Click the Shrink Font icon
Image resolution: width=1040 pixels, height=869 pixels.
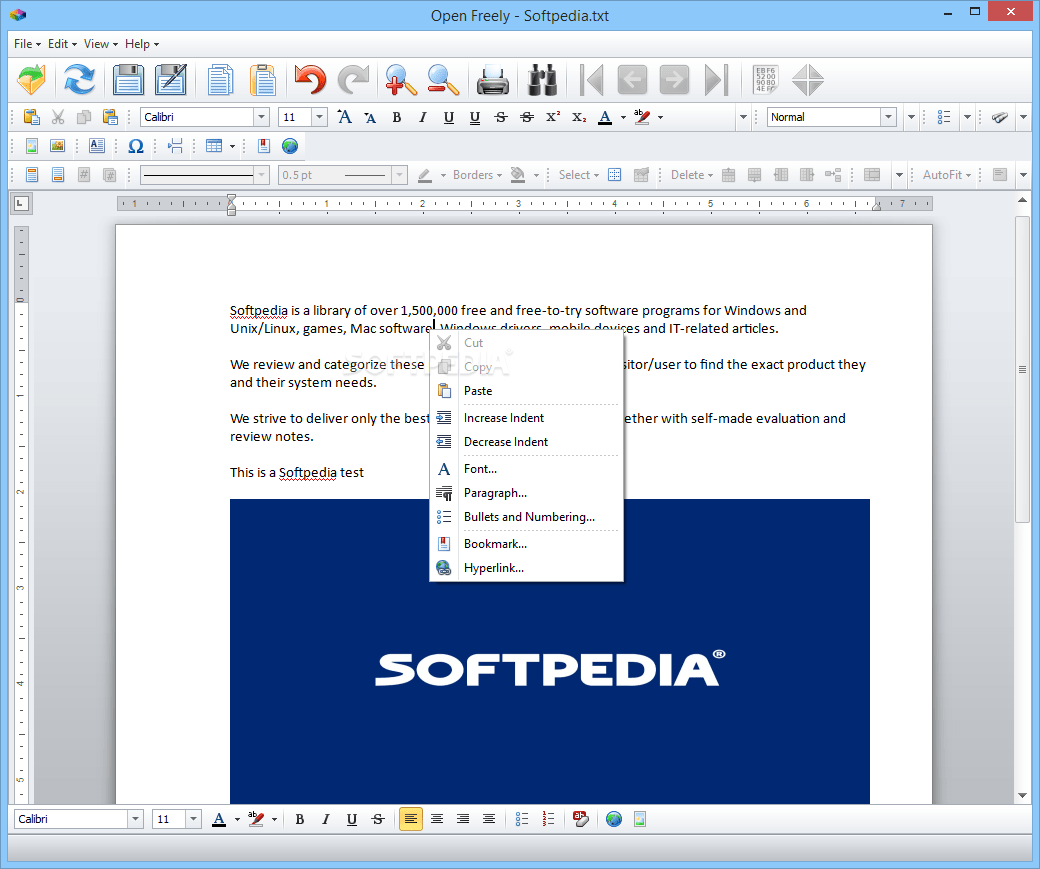click(x=370, y=117)
